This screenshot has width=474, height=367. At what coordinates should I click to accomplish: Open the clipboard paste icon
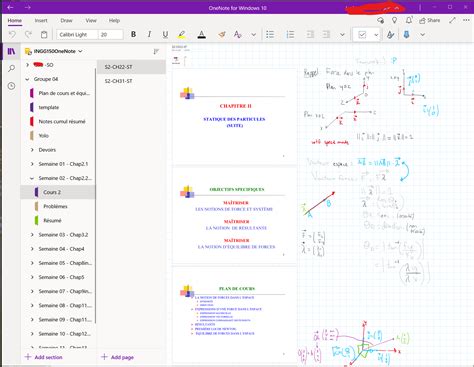coord(44,34)
